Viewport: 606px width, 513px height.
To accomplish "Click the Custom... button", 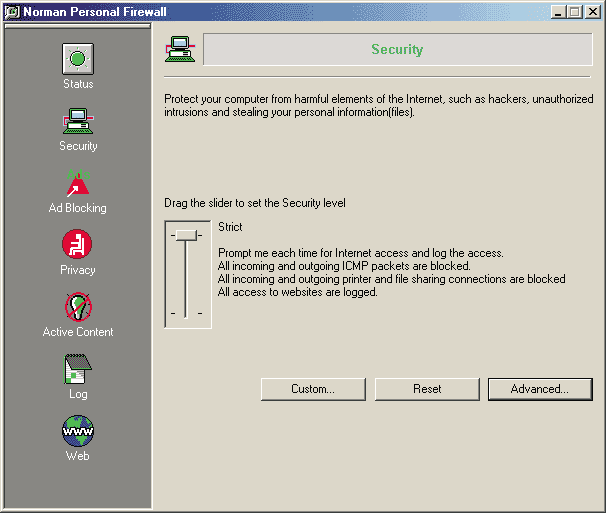I will (x=313, y=389).
